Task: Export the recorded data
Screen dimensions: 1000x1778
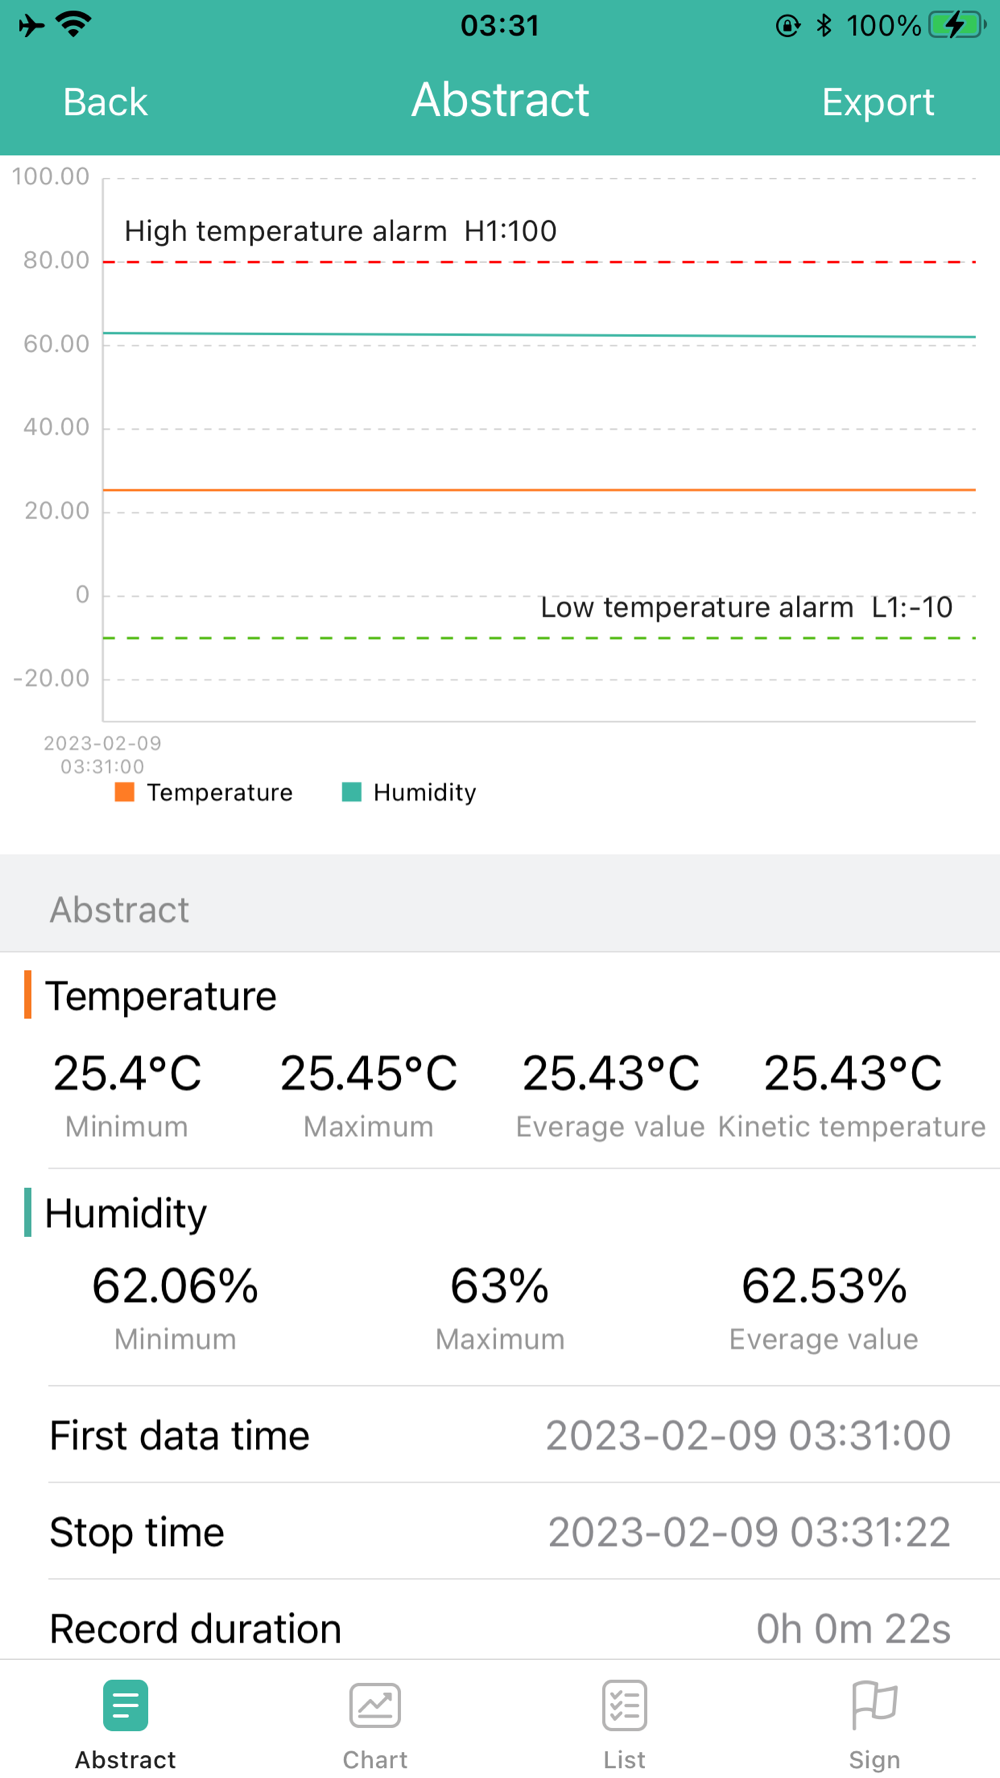Action: tap(878, 102)
